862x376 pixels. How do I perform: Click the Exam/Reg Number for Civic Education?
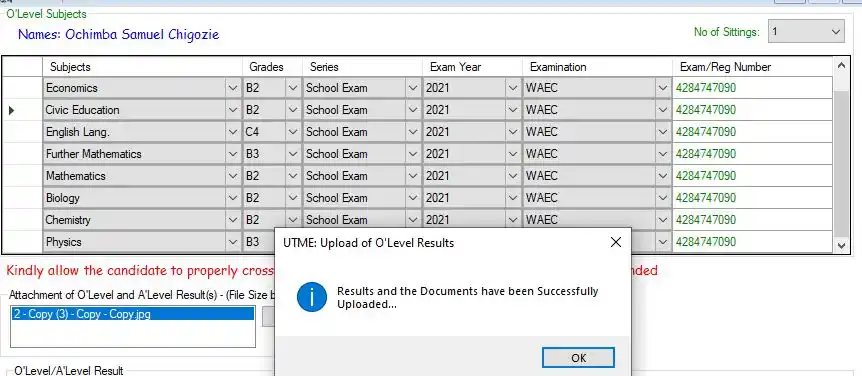752,110
